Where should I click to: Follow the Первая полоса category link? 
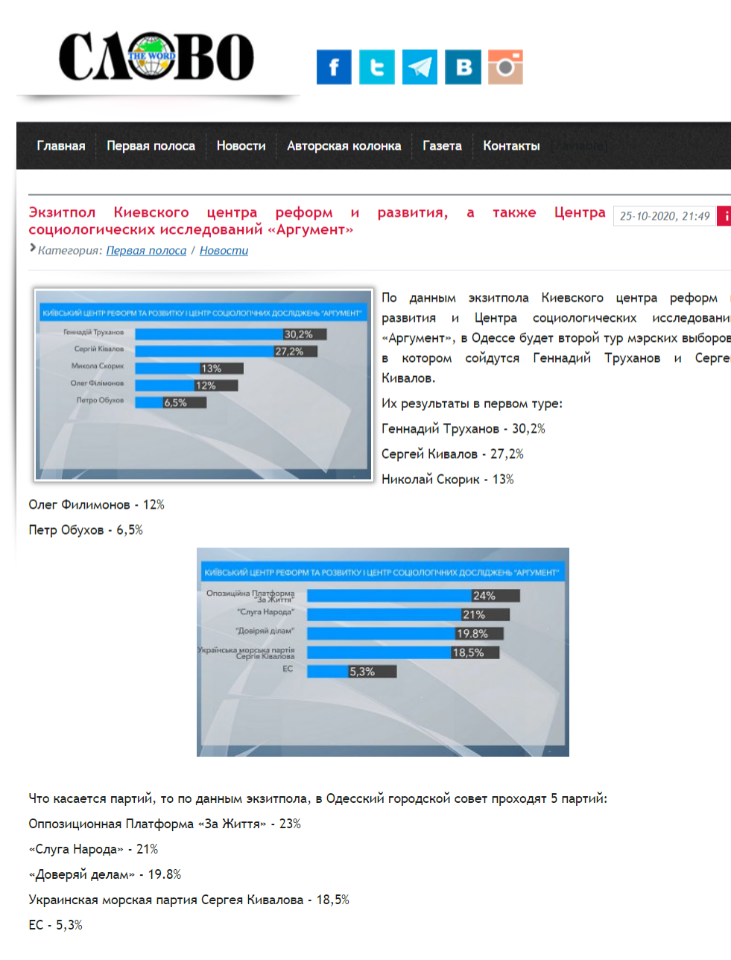tap(146, 250)
